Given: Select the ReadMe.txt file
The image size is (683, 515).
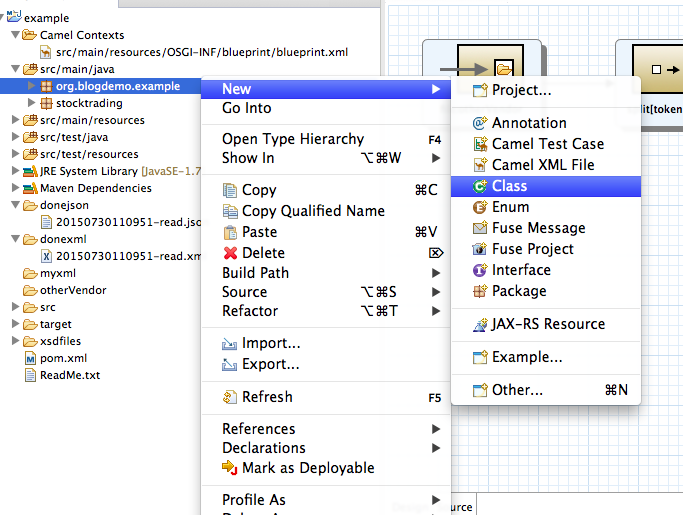Looking at the screenshot, I should 70,375.
